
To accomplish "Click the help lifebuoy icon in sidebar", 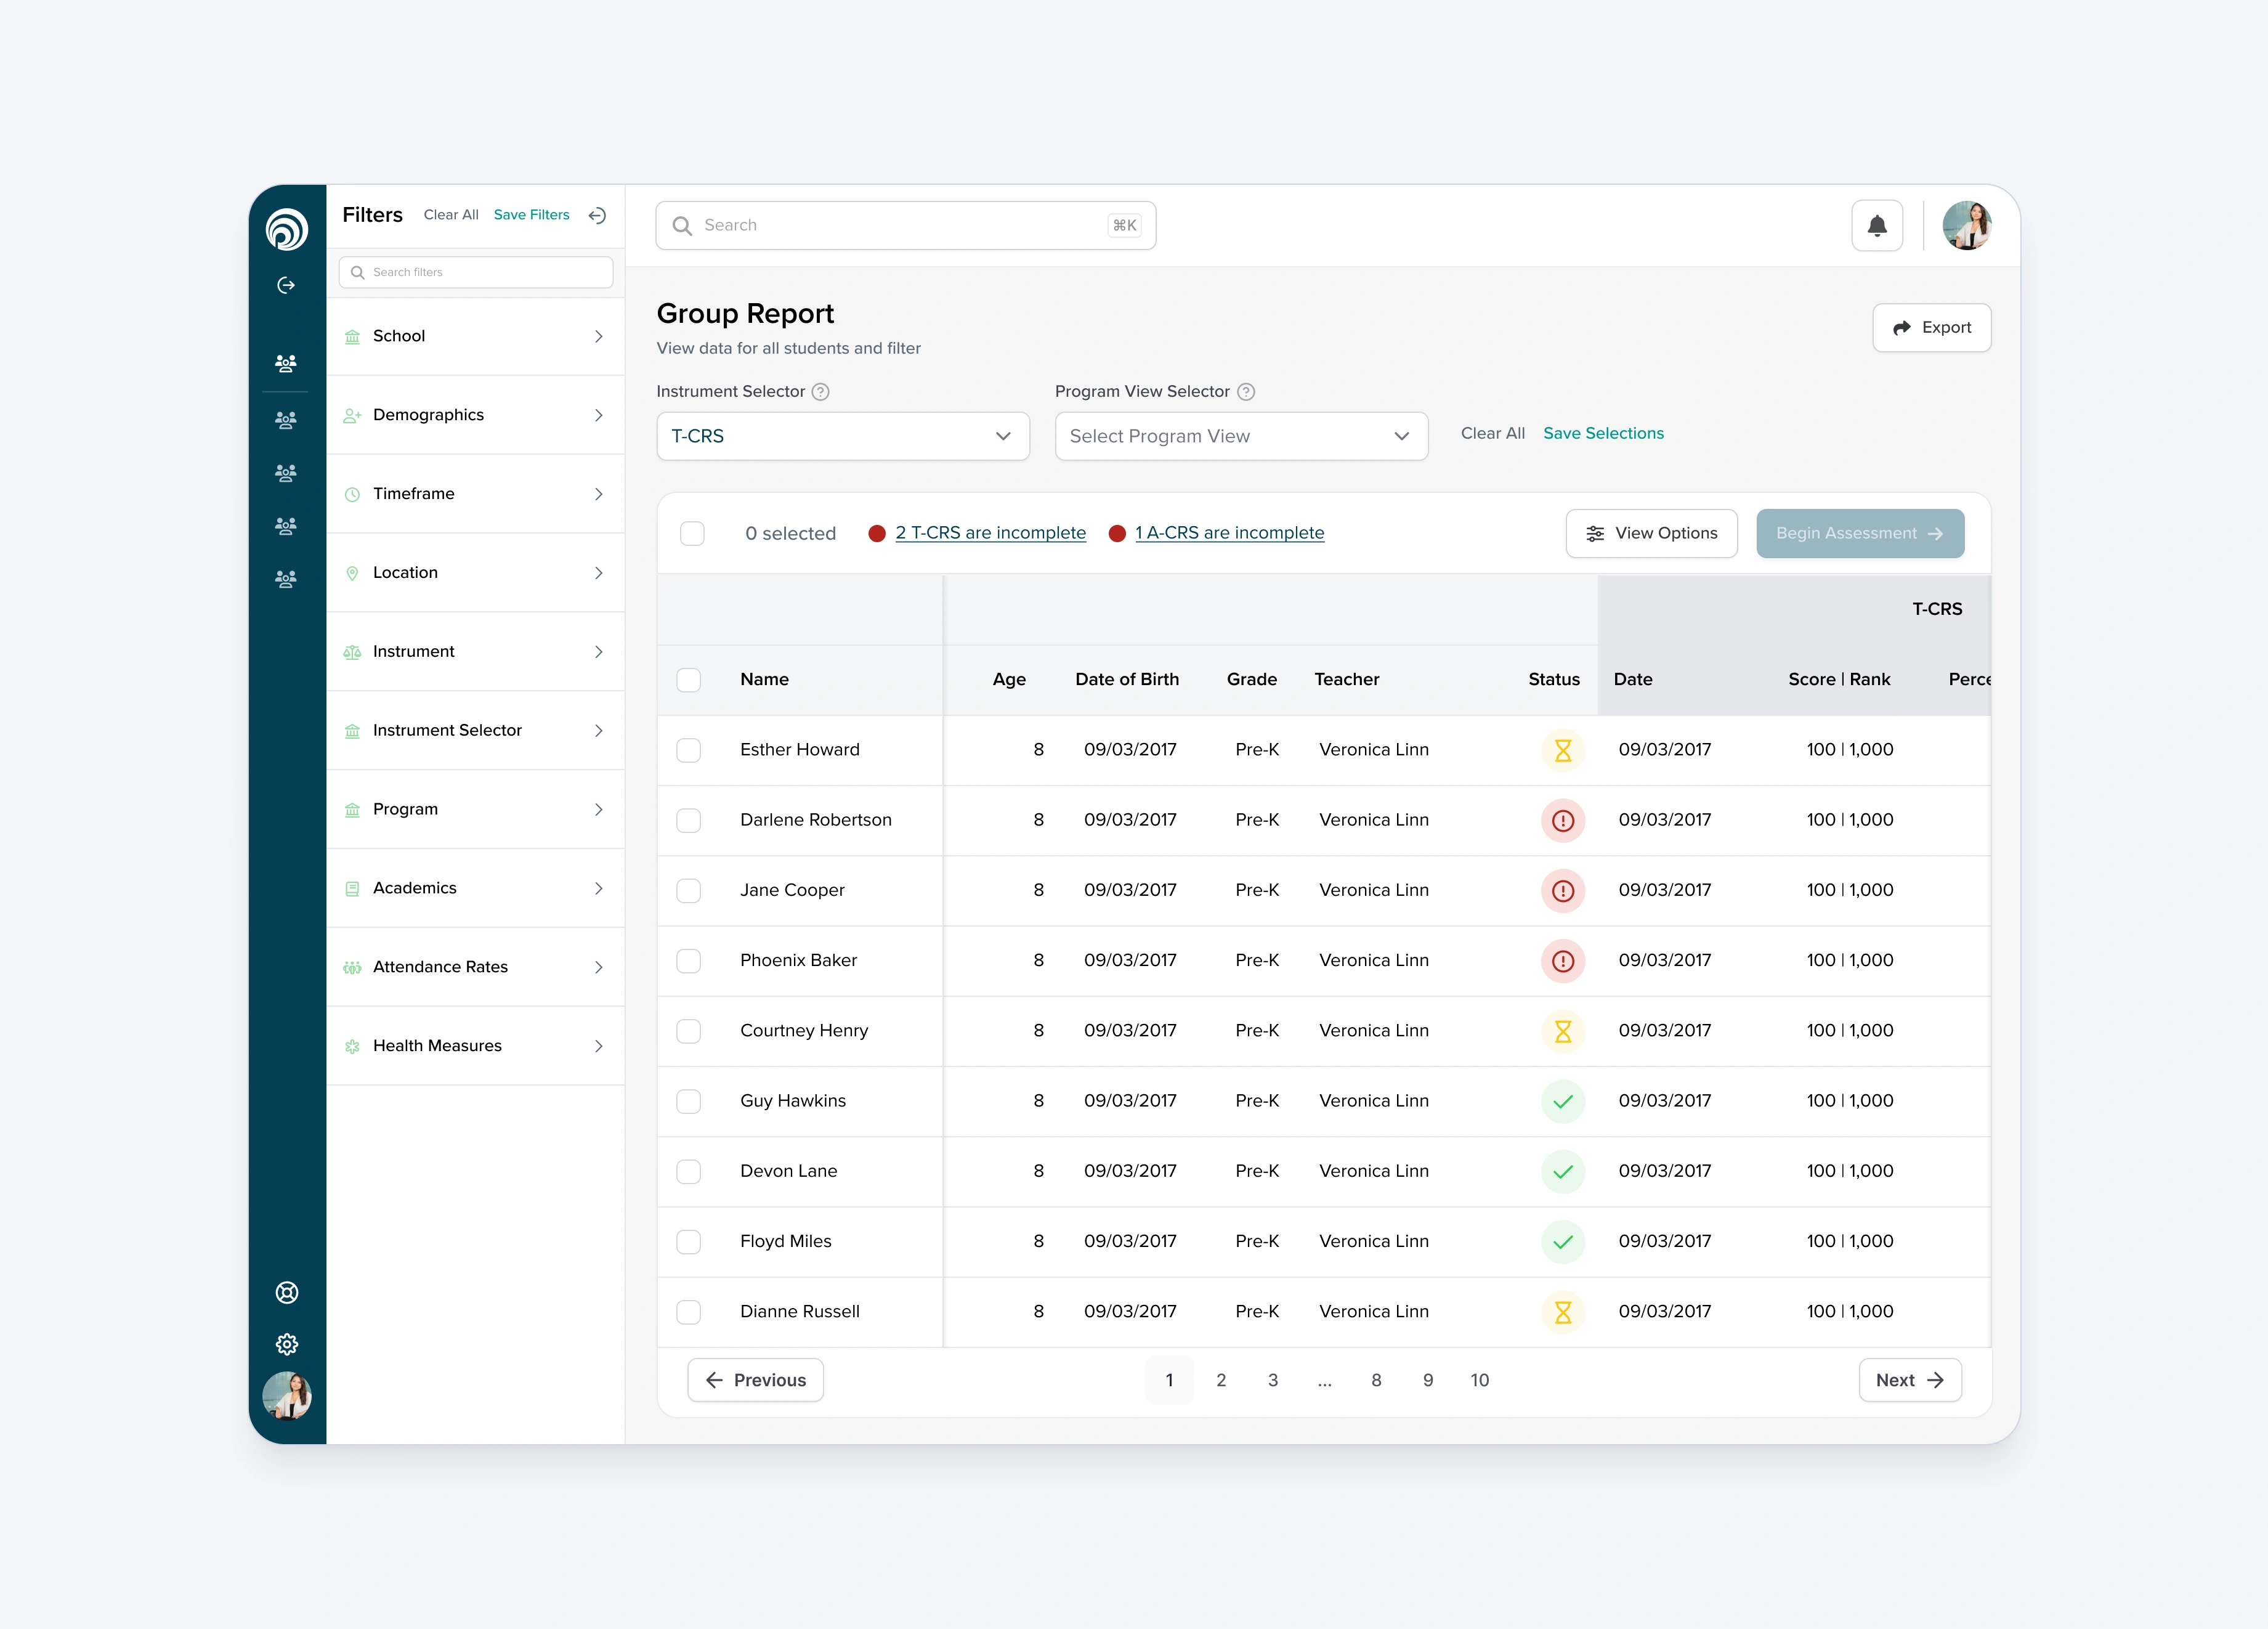I will click(287, 1292).
